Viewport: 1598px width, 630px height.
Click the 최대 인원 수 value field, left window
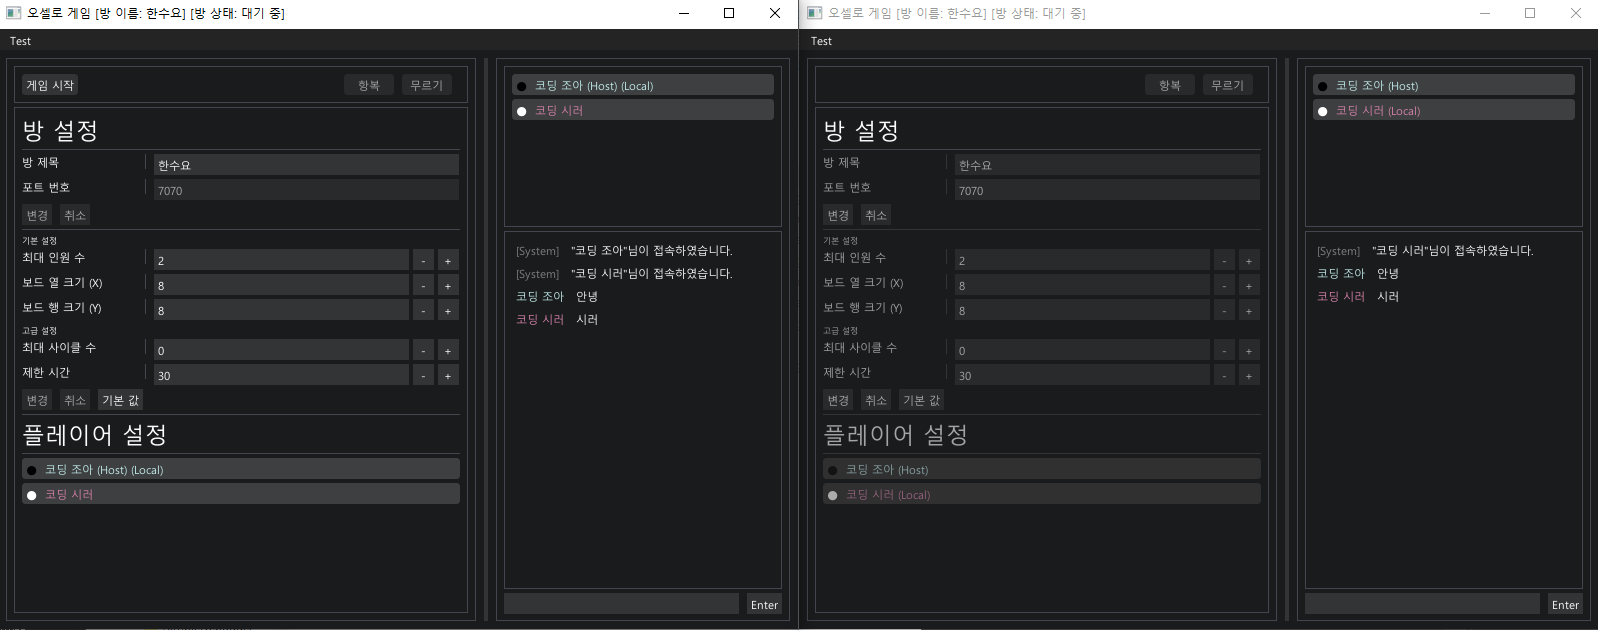[281, 260]
